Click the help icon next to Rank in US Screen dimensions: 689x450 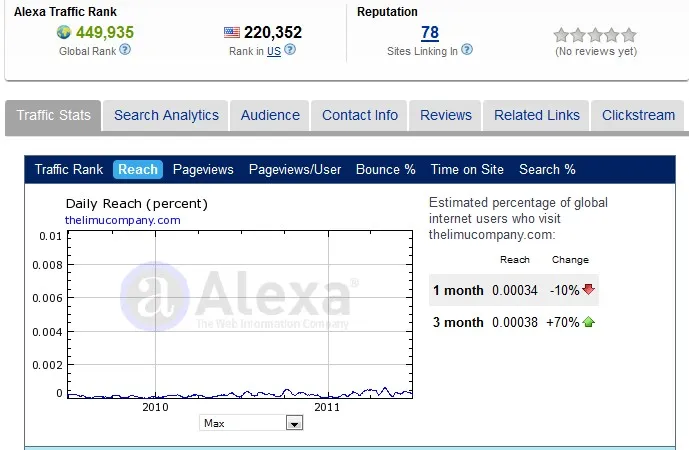pyautogui.click(x=290, y=49)
